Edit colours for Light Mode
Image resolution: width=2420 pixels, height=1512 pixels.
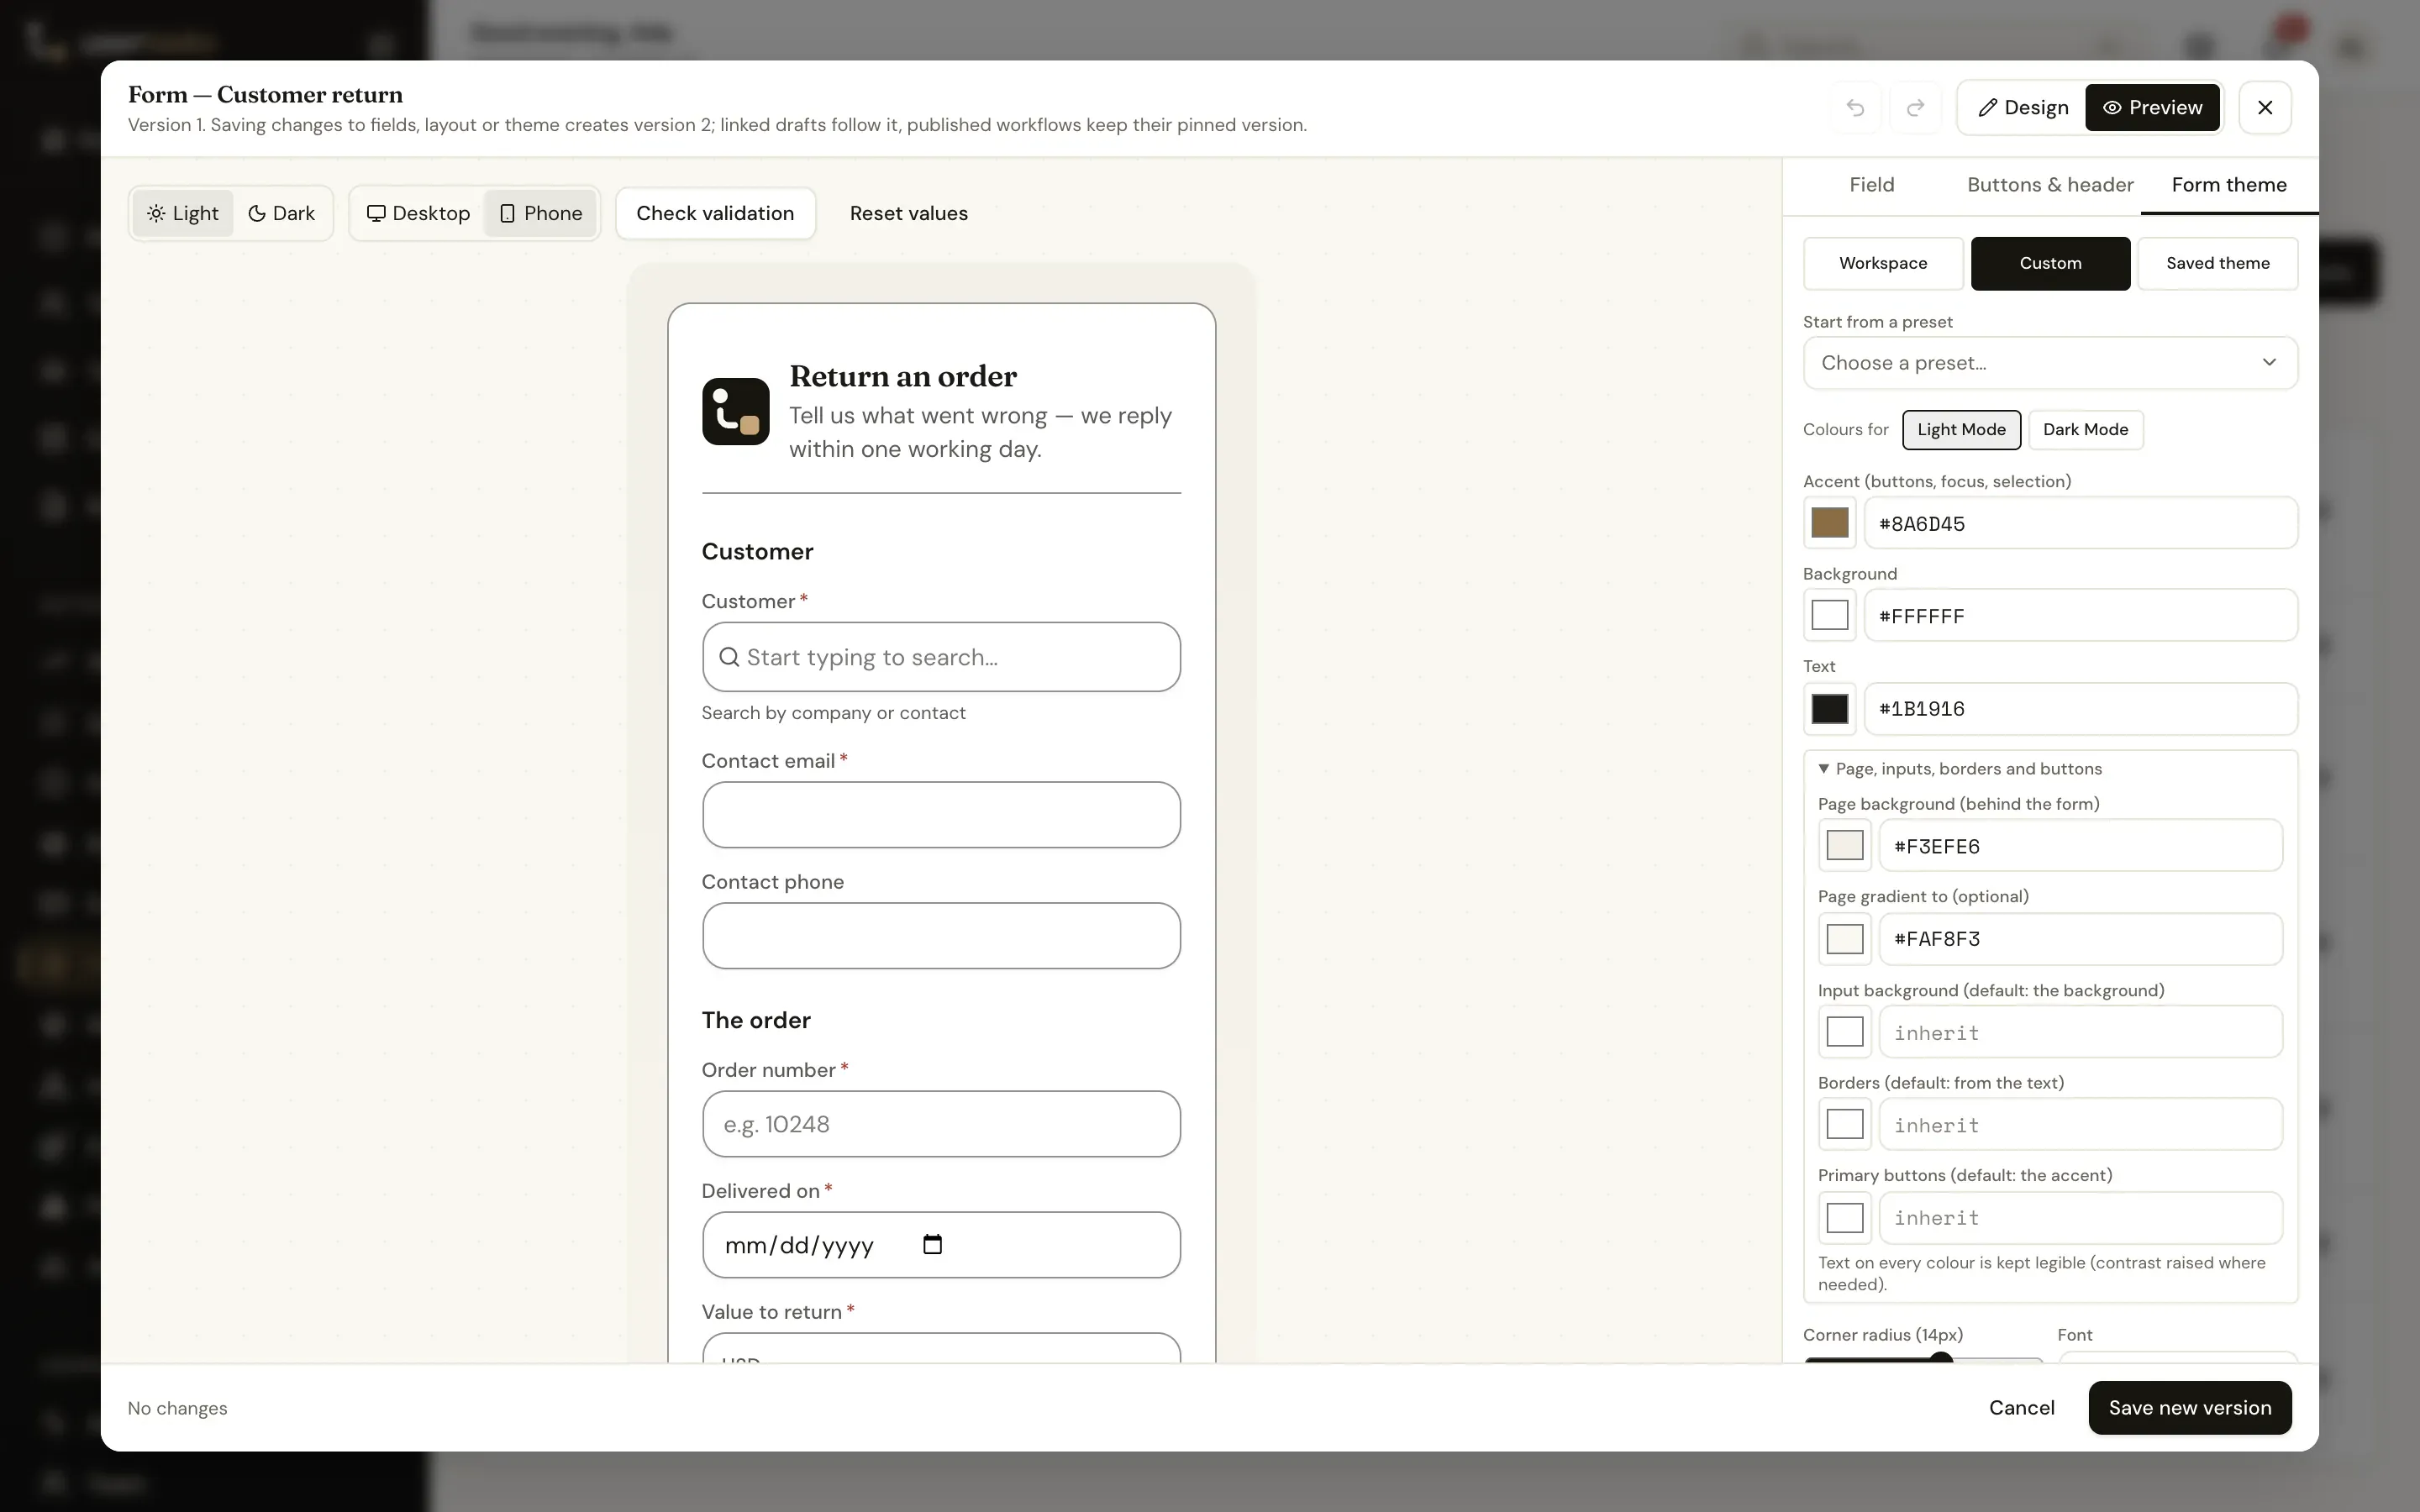pyautogui.click(x=1961, y=430)
